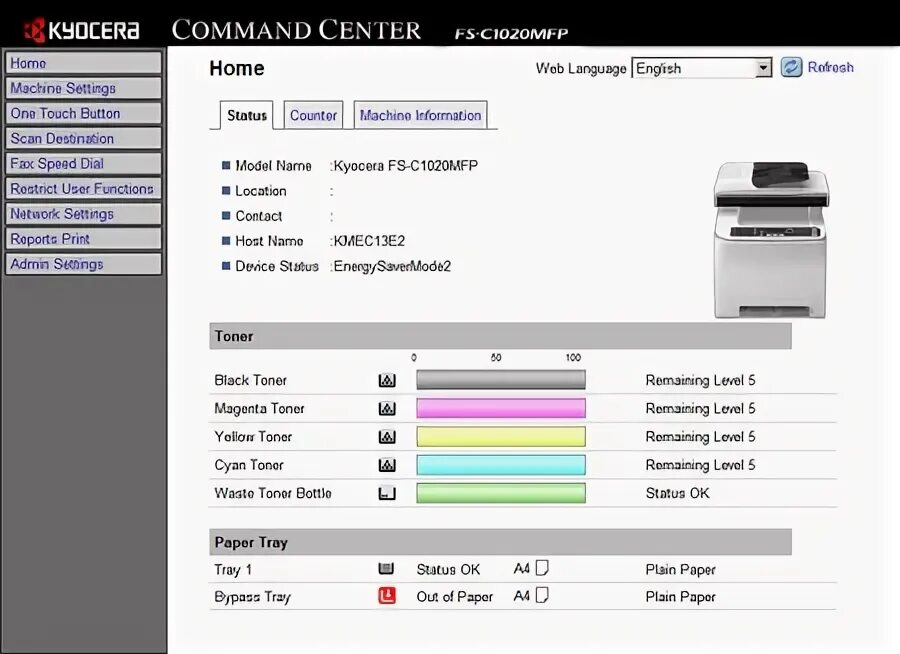Click the printer product image
This screenshot has width=900, height=654.
(771, 239)
